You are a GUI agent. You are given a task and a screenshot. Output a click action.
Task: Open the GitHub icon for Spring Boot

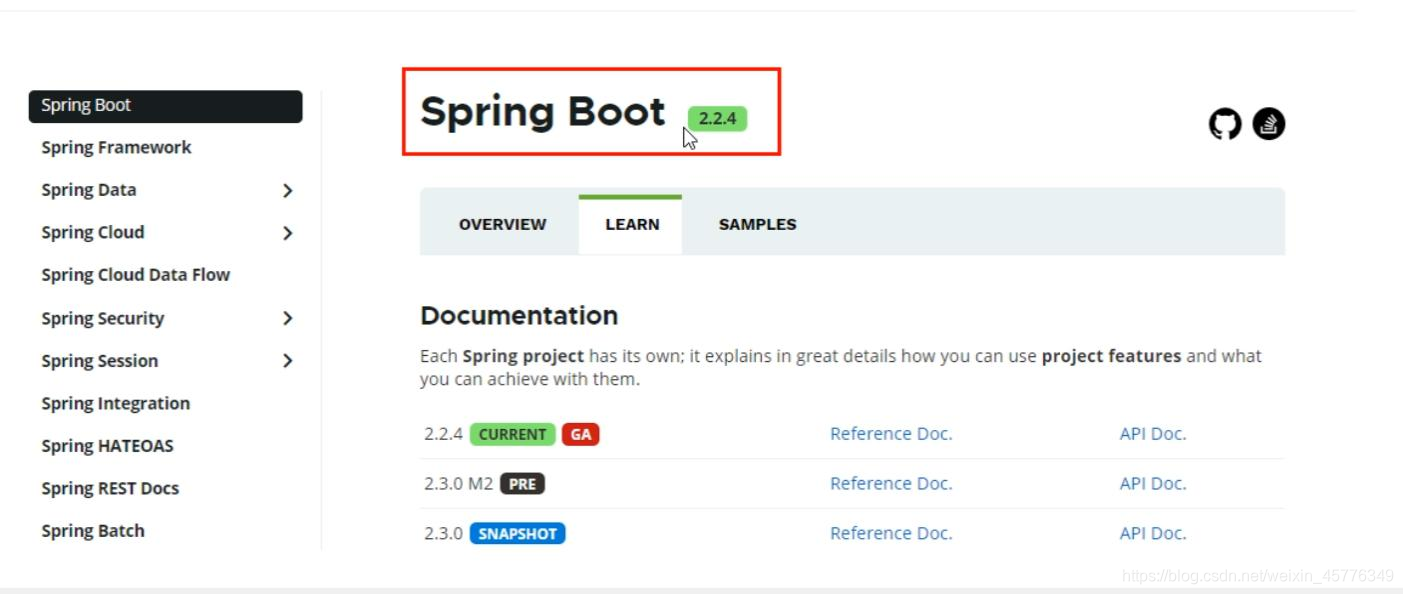[x=1222, y=123]
